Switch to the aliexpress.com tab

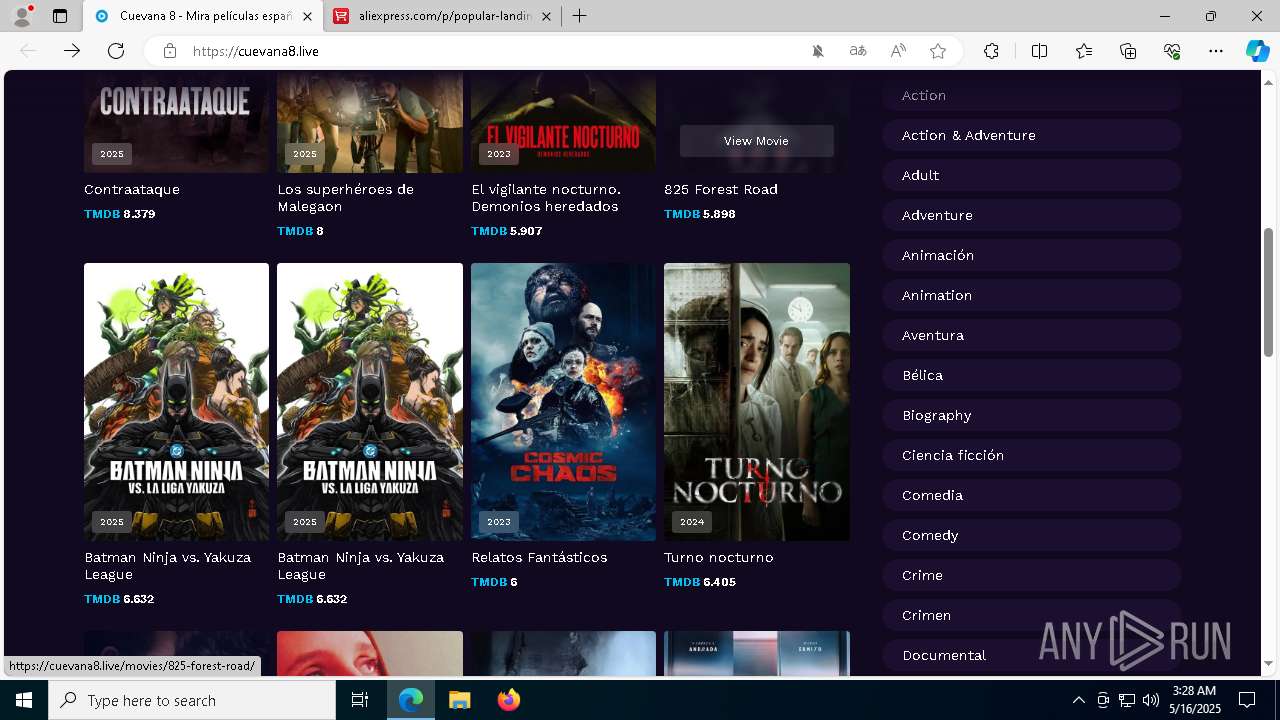pos(443,16)
